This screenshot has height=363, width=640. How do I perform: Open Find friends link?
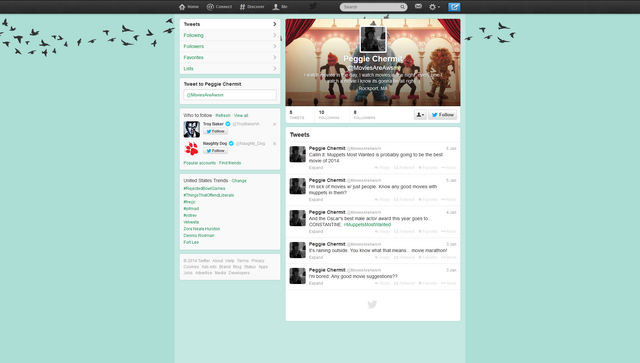click(x=230, y=163)
